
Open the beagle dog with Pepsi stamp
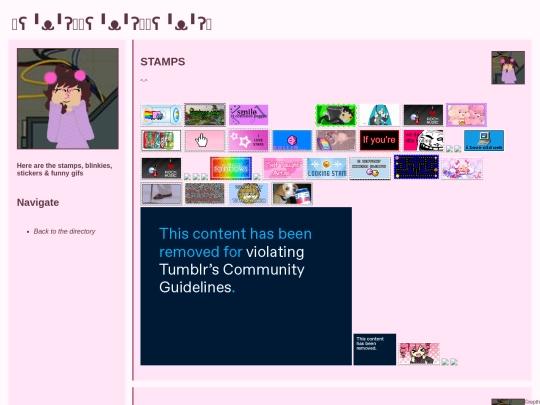point(292,194)
